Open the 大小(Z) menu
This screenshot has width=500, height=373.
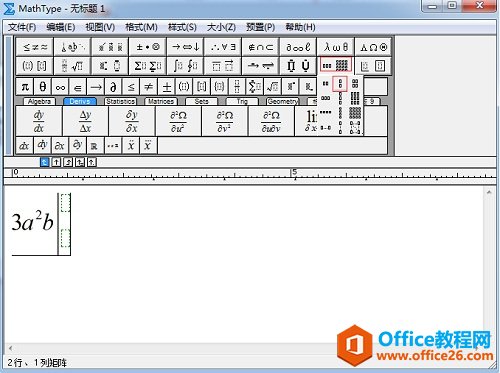click(221, 27)
